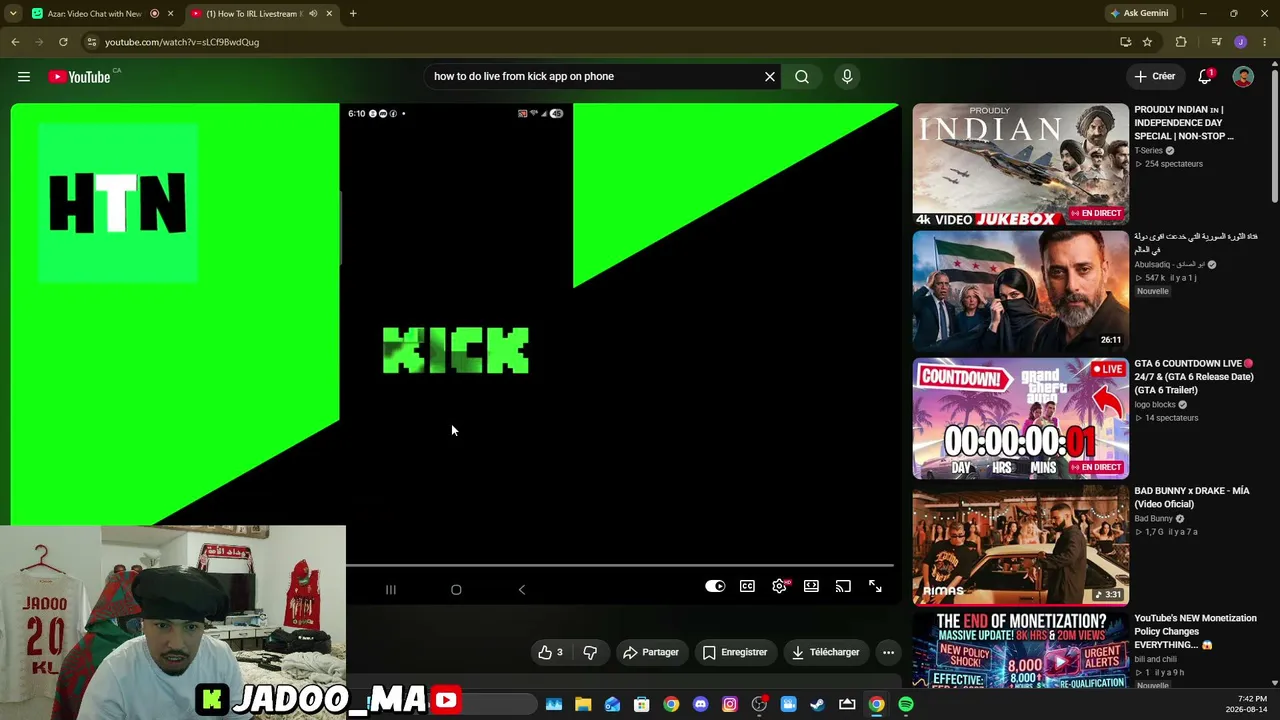This screenshot has width=1280, height=720.
Task: Cast the video to another screen
Action: tap(843, 587)
